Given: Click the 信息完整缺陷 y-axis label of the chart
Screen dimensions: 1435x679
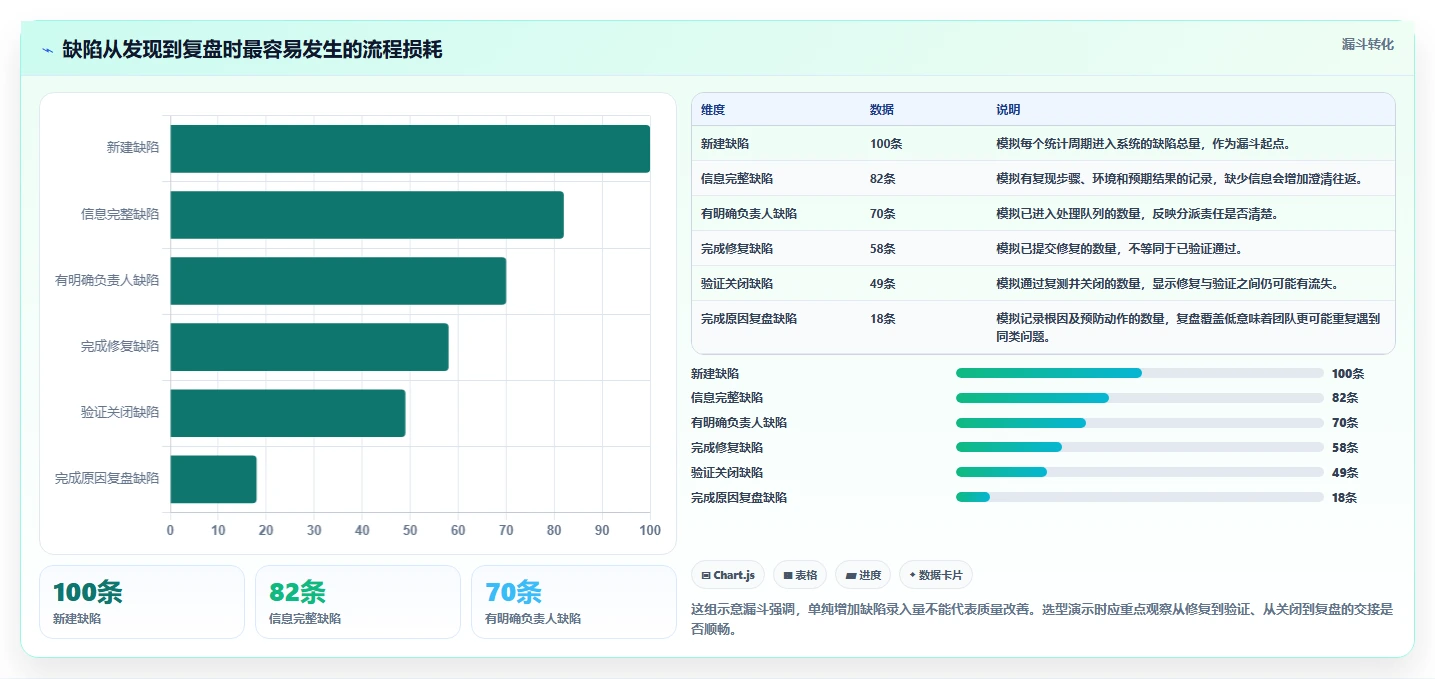Looking at the screenshot, I should tap(120, 214).
